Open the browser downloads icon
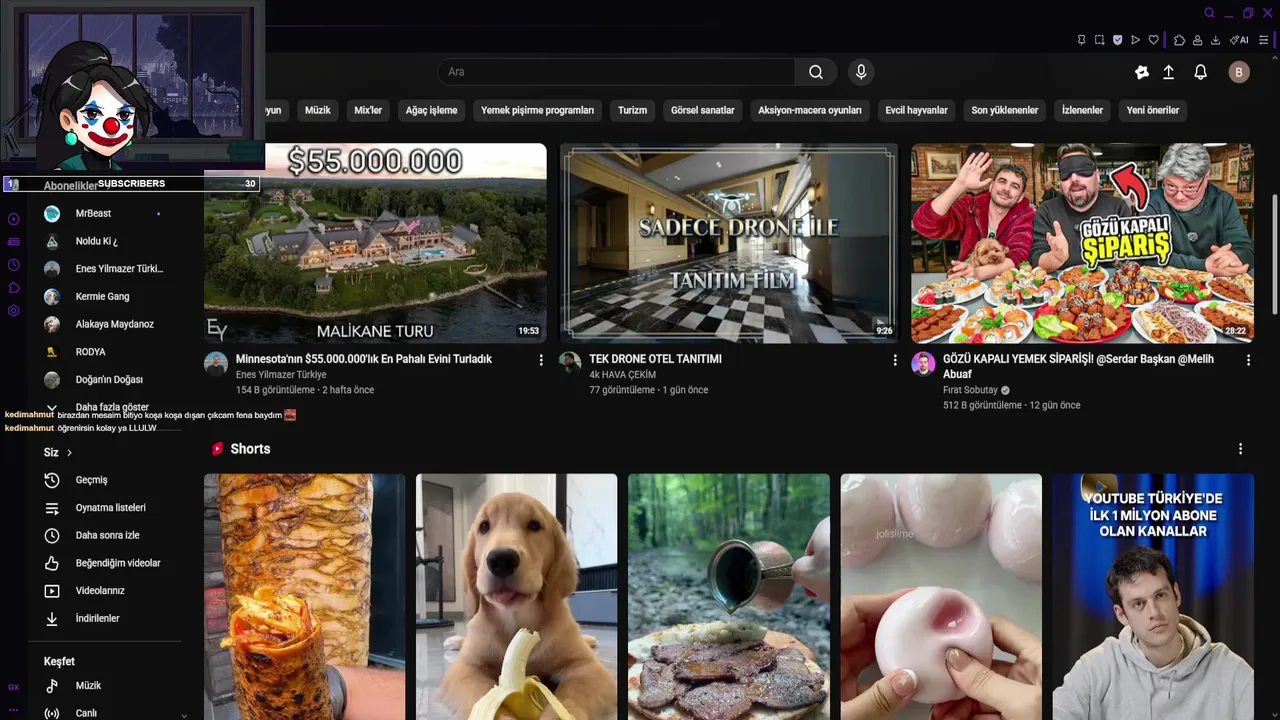 point(1215,40)
